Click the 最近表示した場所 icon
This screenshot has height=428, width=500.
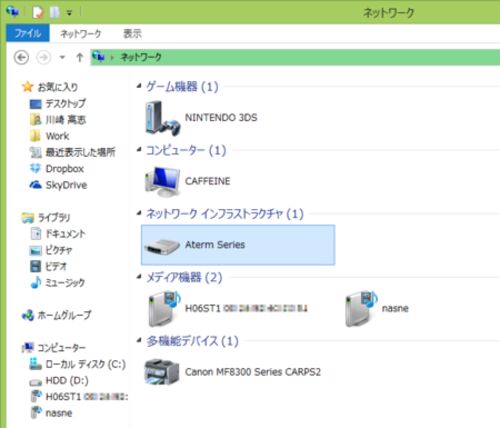click(x=35, y=152)
